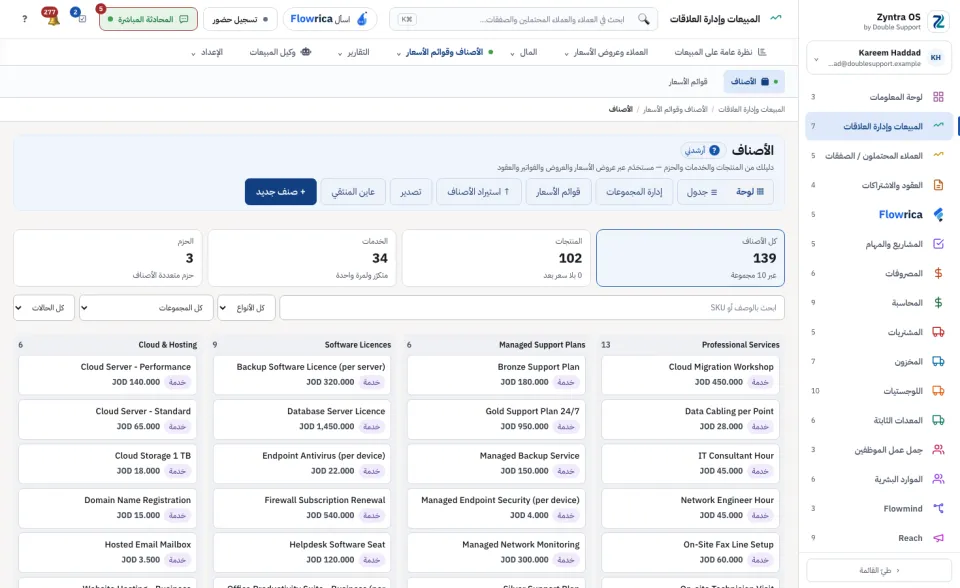The width and height of the screenshot is (960, 588).
Task: Click import items button (استيراد الأصناف)
Action: [479, 192]
